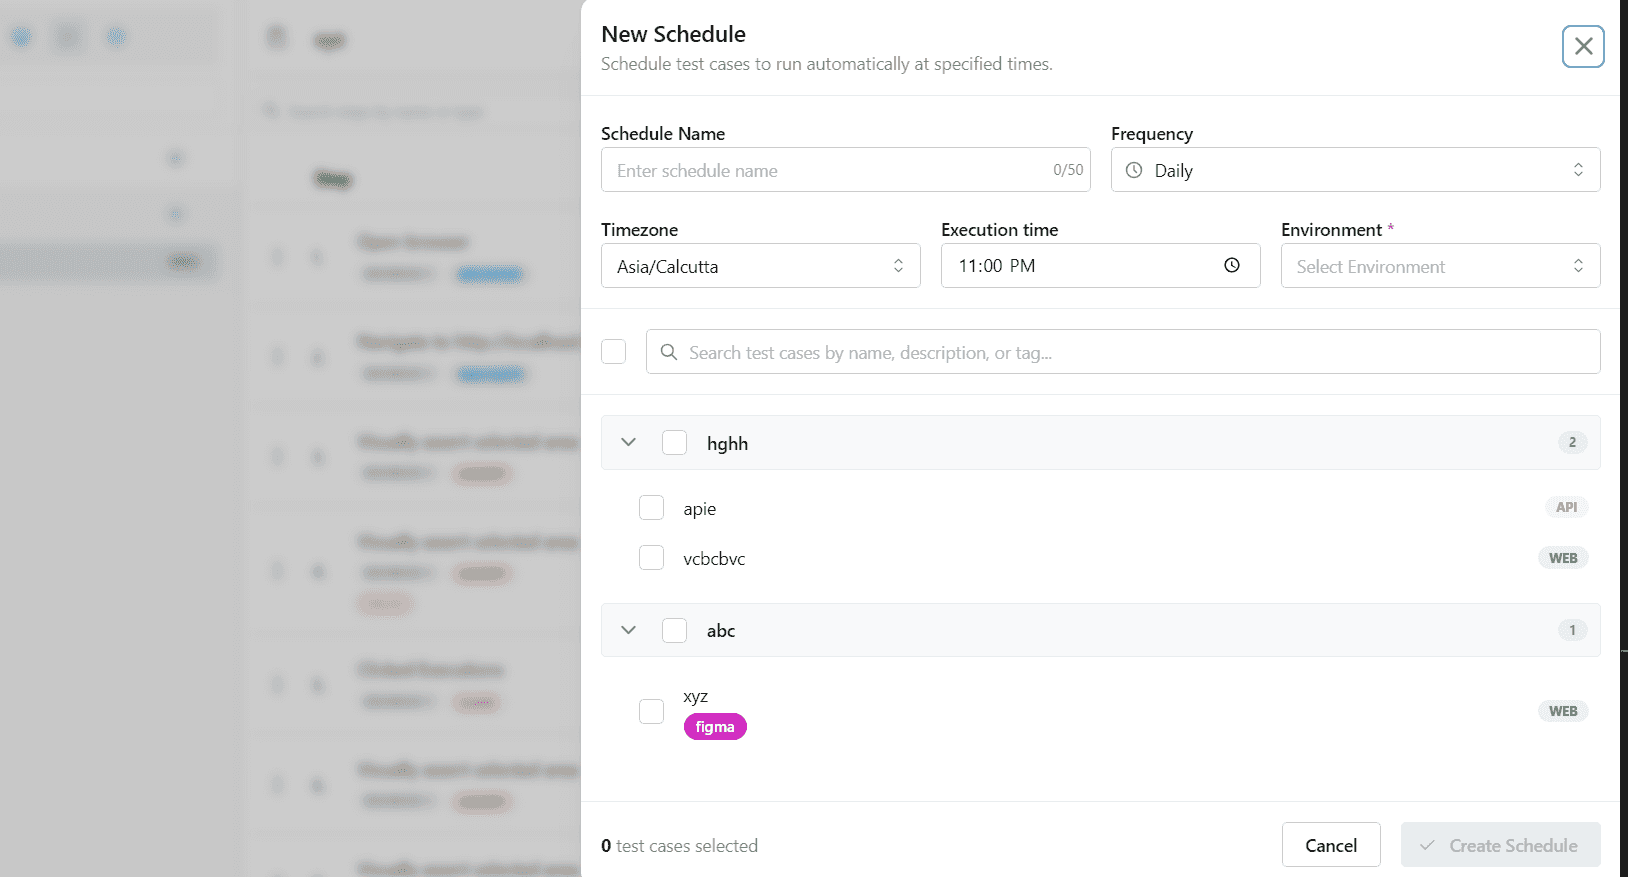Click the magnifier icon in test case search
Image resolution: width=1628 pixels, height=877 pixels.
669,352
